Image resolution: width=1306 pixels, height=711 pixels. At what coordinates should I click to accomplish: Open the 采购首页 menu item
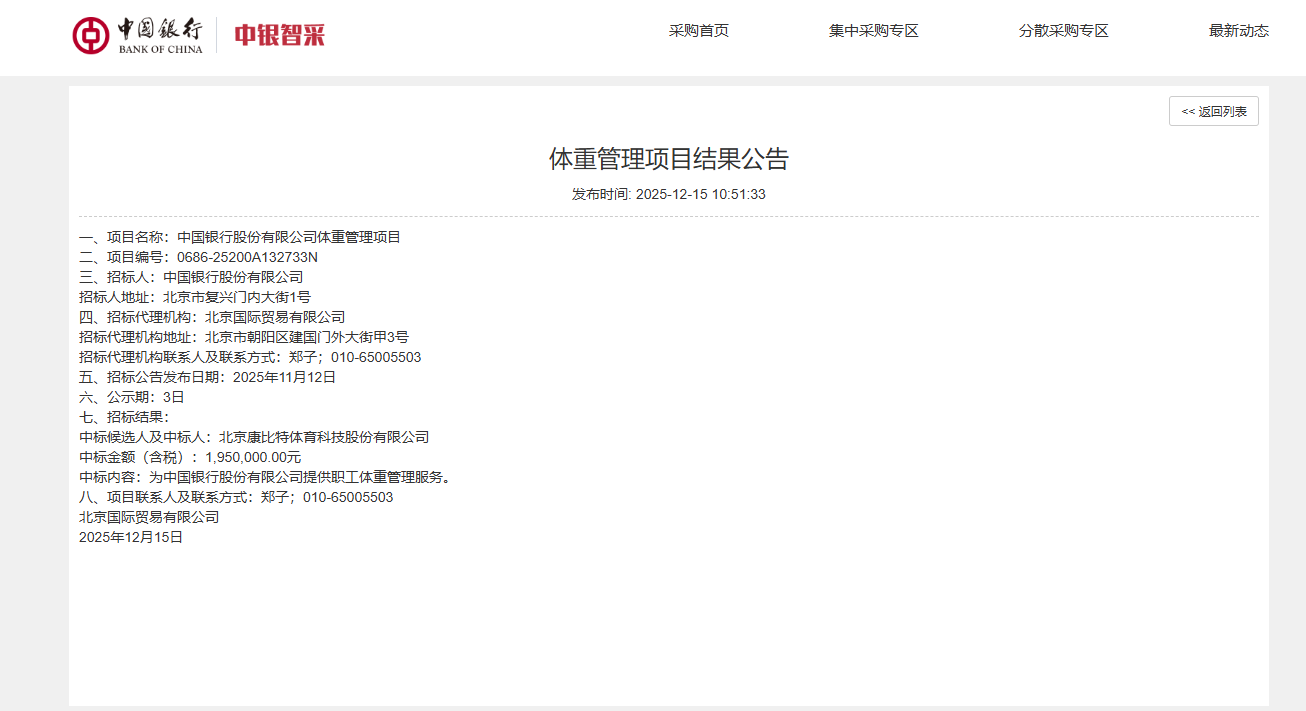(699, 31)
